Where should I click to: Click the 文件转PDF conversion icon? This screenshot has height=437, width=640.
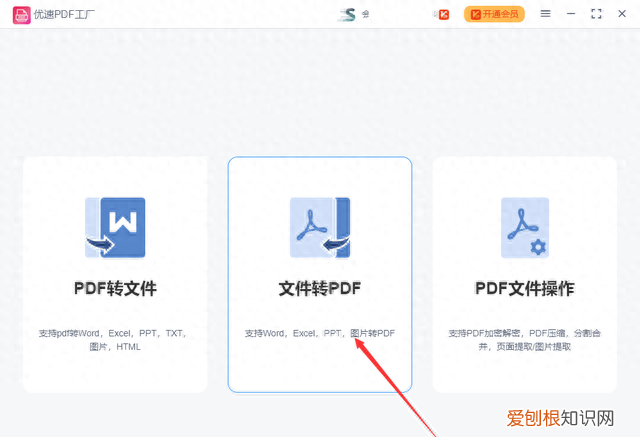[x=320, y=227]
